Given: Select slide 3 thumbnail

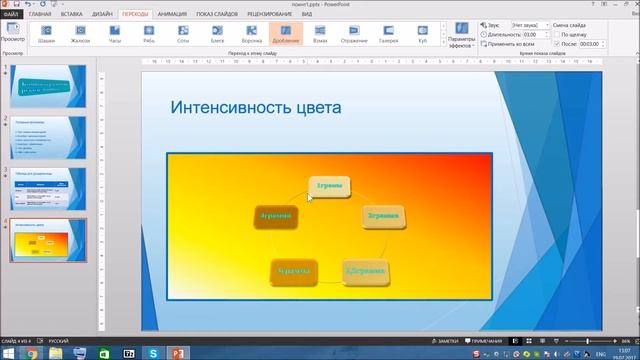Looking at the screenshot, I should point(48,189).
